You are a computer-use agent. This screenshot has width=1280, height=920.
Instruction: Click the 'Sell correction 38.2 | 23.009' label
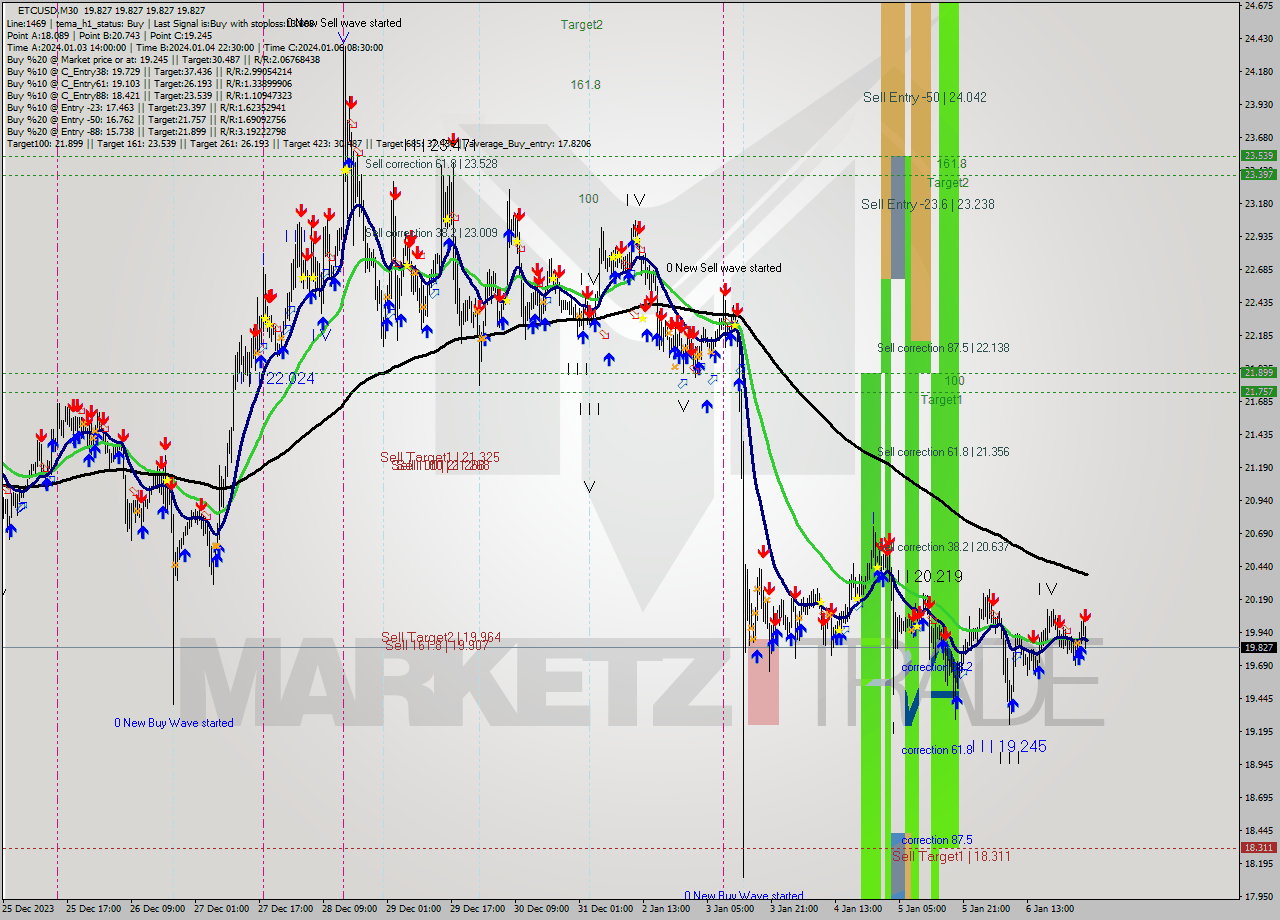coord(431,233)
